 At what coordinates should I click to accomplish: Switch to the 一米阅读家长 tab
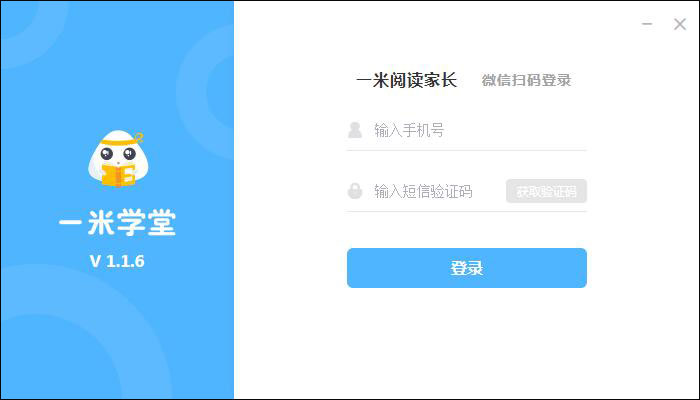coord(407,80)
